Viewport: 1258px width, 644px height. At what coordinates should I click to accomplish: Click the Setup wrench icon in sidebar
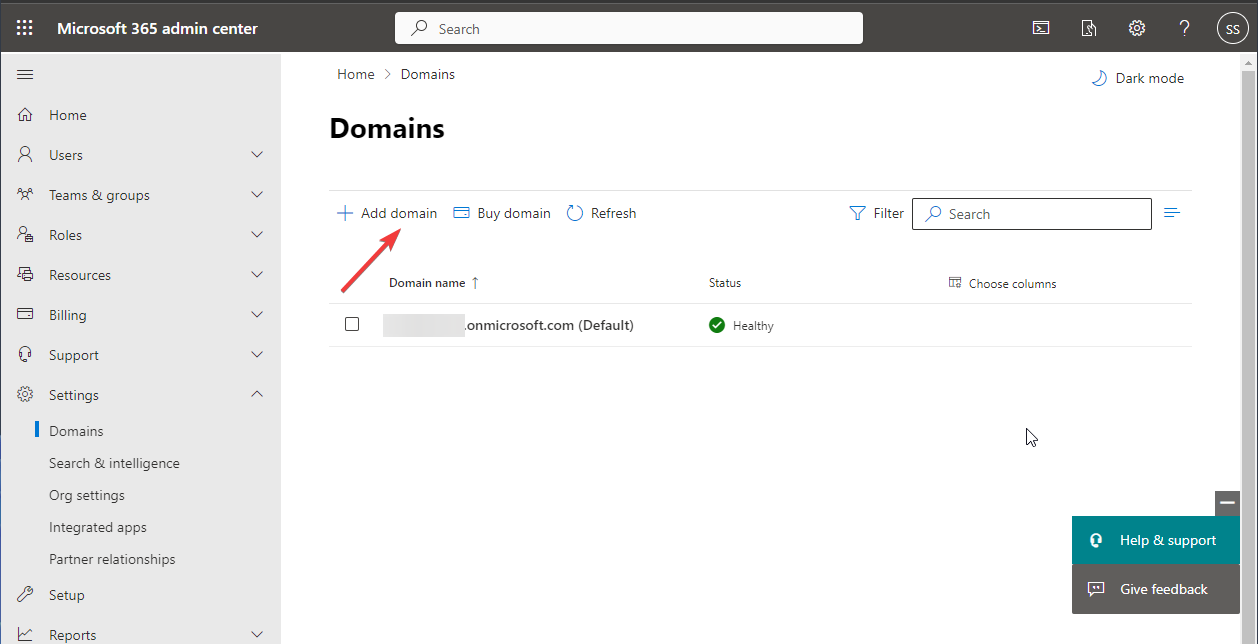[26, 595]
